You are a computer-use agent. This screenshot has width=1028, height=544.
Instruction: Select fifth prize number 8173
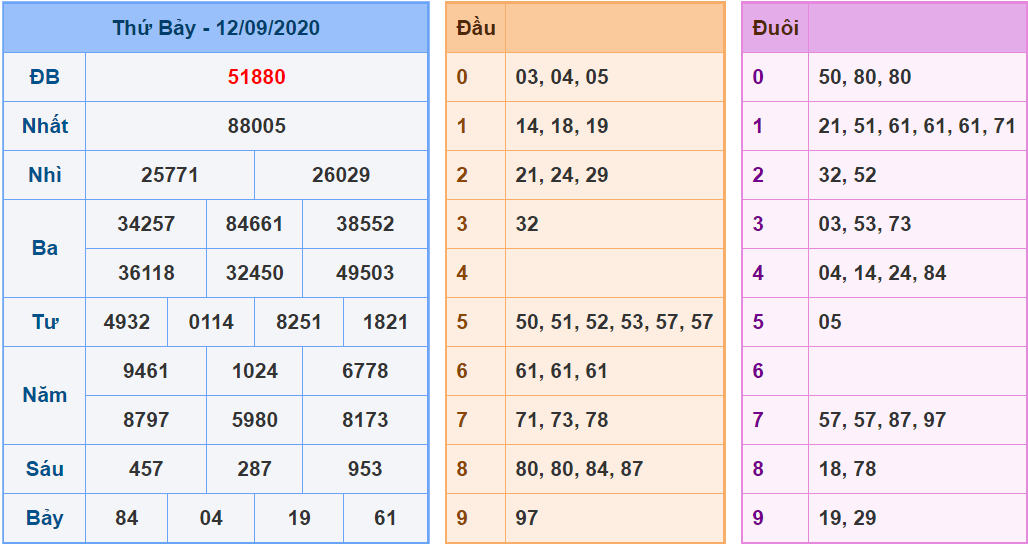coord(365,420)
